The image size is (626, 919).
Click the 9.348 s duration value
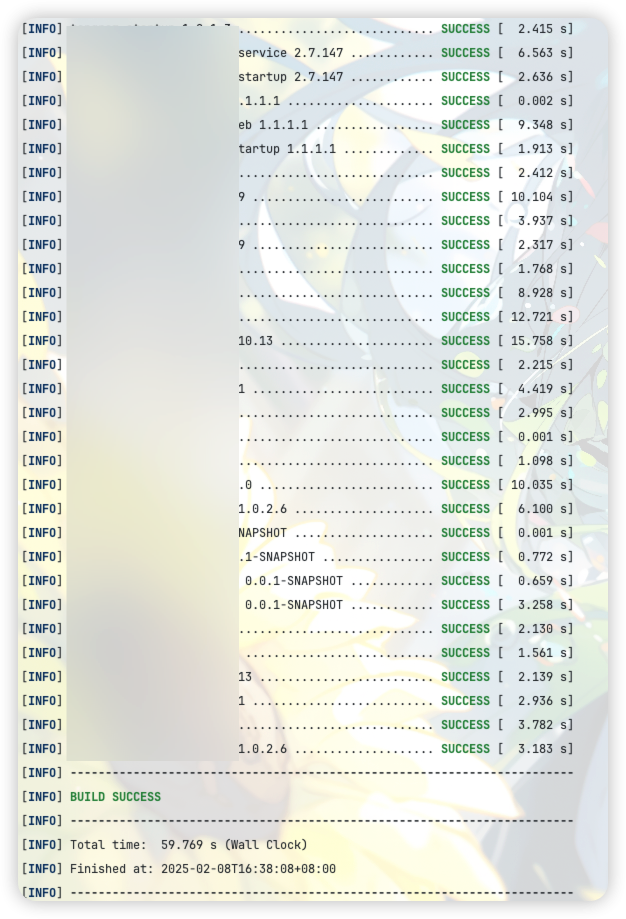[542, 125]
